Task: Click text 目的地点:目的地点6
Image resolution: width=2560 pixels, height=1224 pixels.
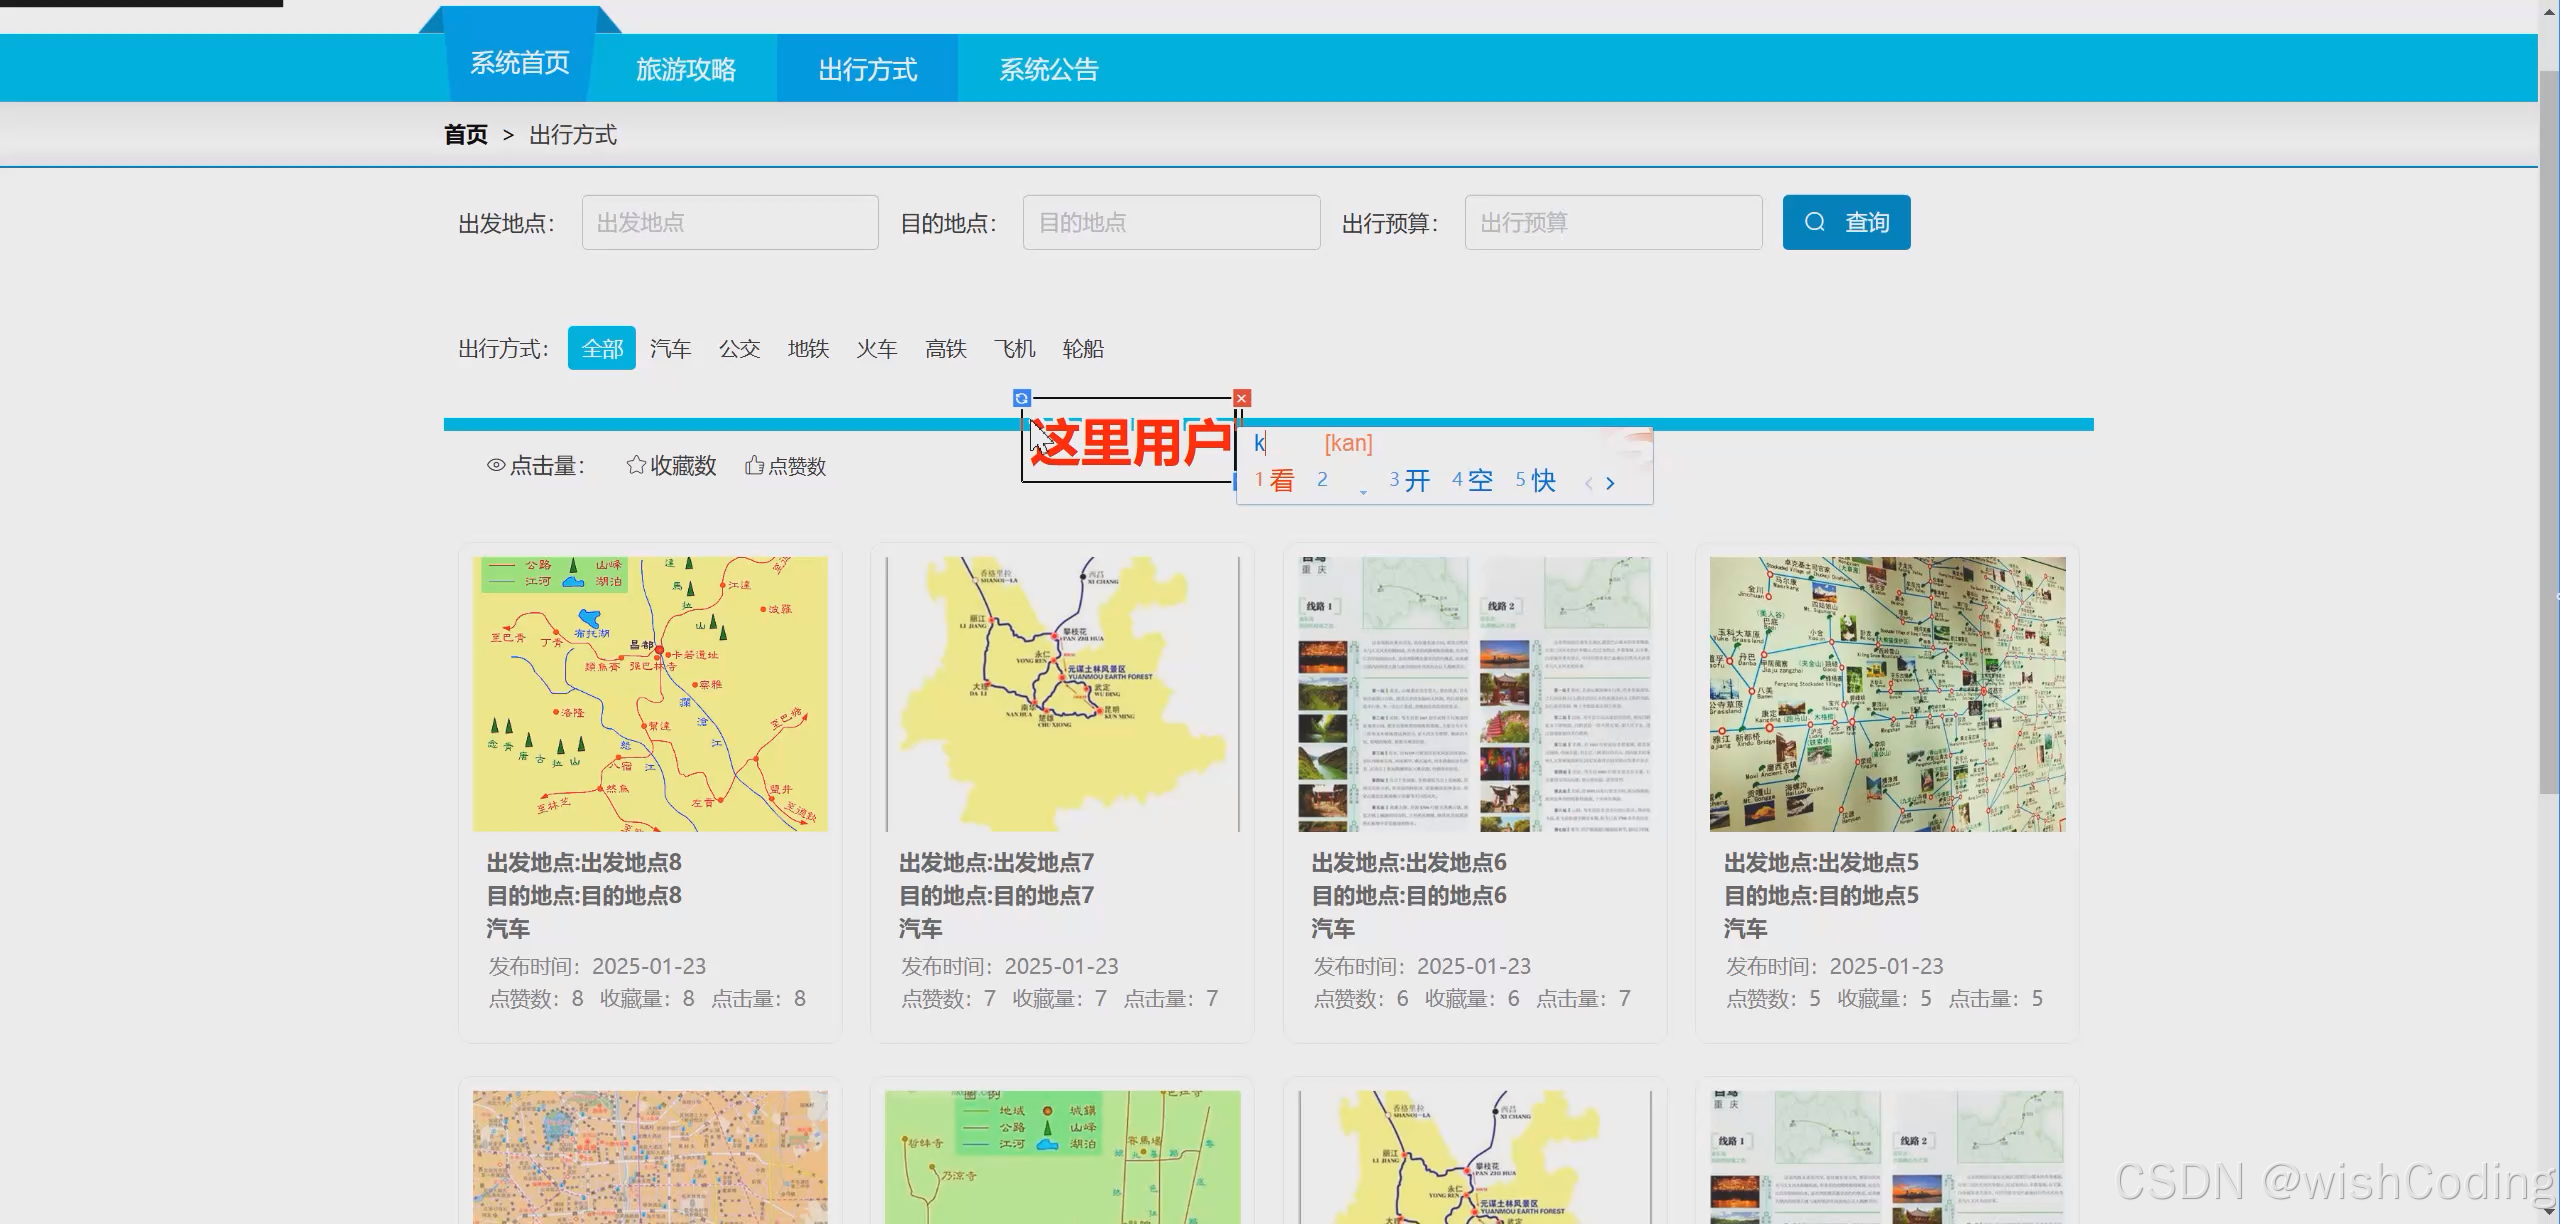Action: pyautogui.click(x=1409, y=895)
